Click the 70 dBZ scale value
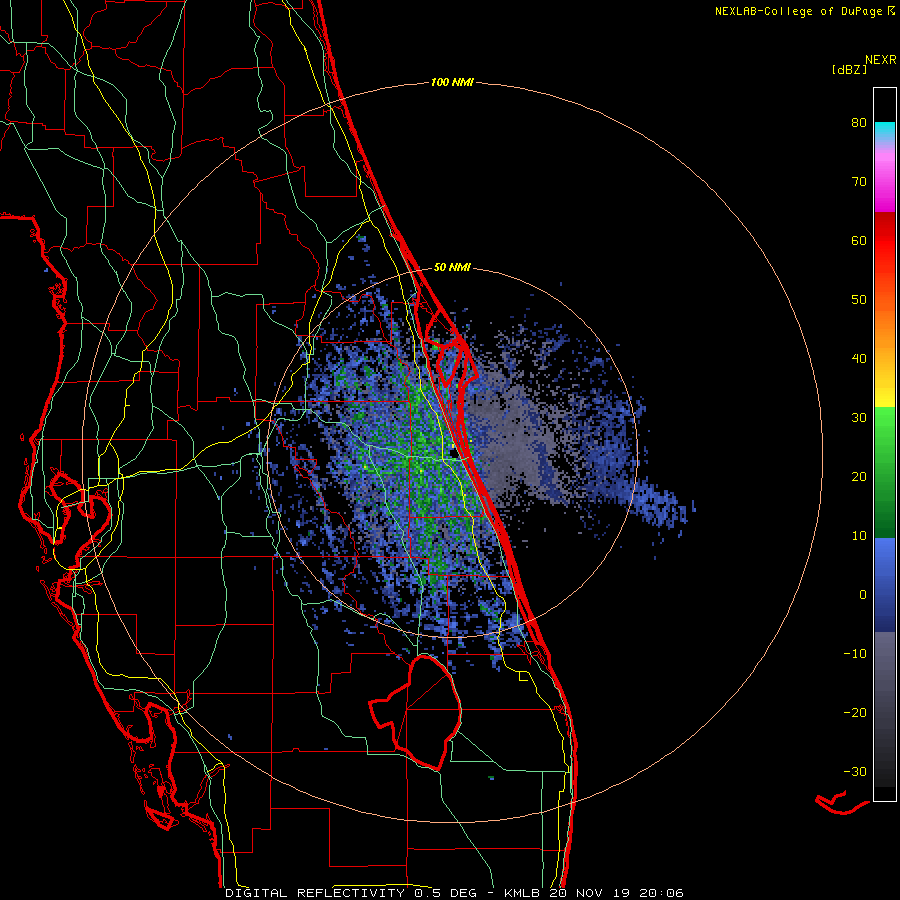900x900 pixels. click(859, 182)
